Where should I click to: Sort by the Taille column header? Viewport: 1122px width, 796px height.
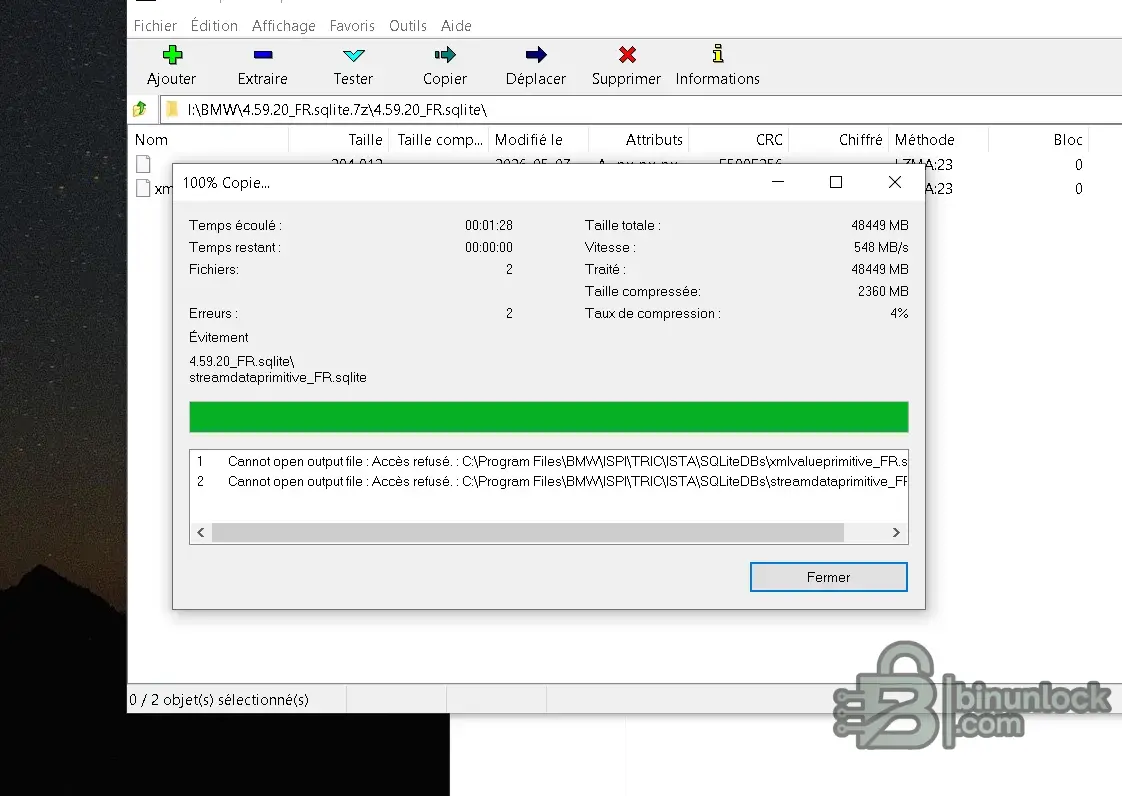point(339,140)
